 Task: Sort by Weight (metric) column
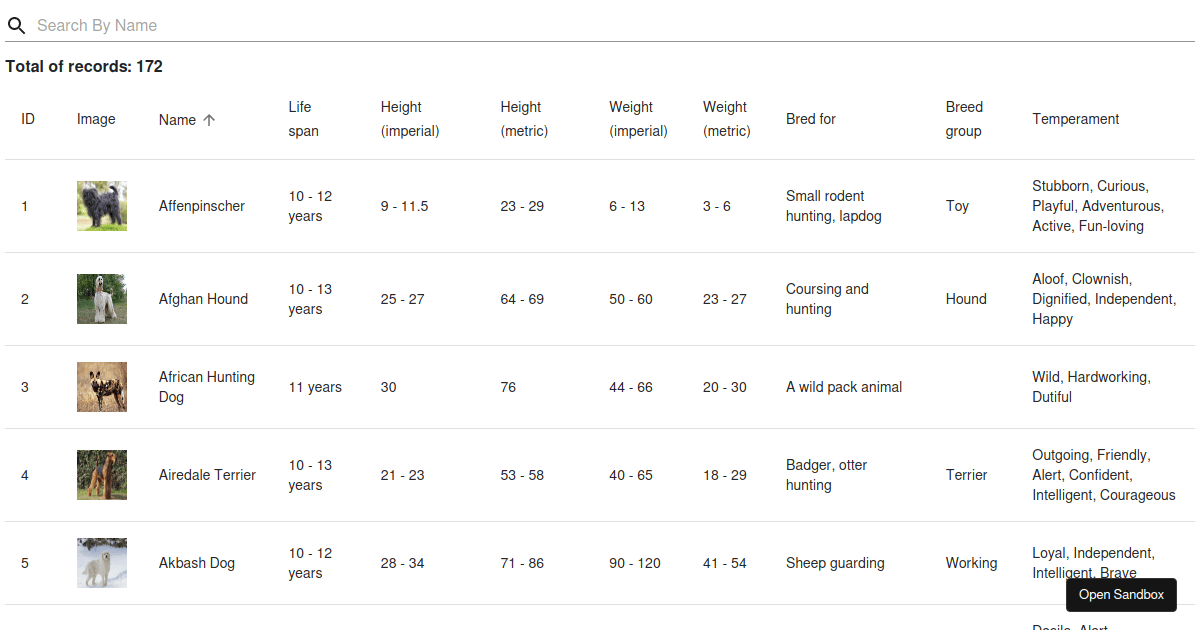pos(726,118)
